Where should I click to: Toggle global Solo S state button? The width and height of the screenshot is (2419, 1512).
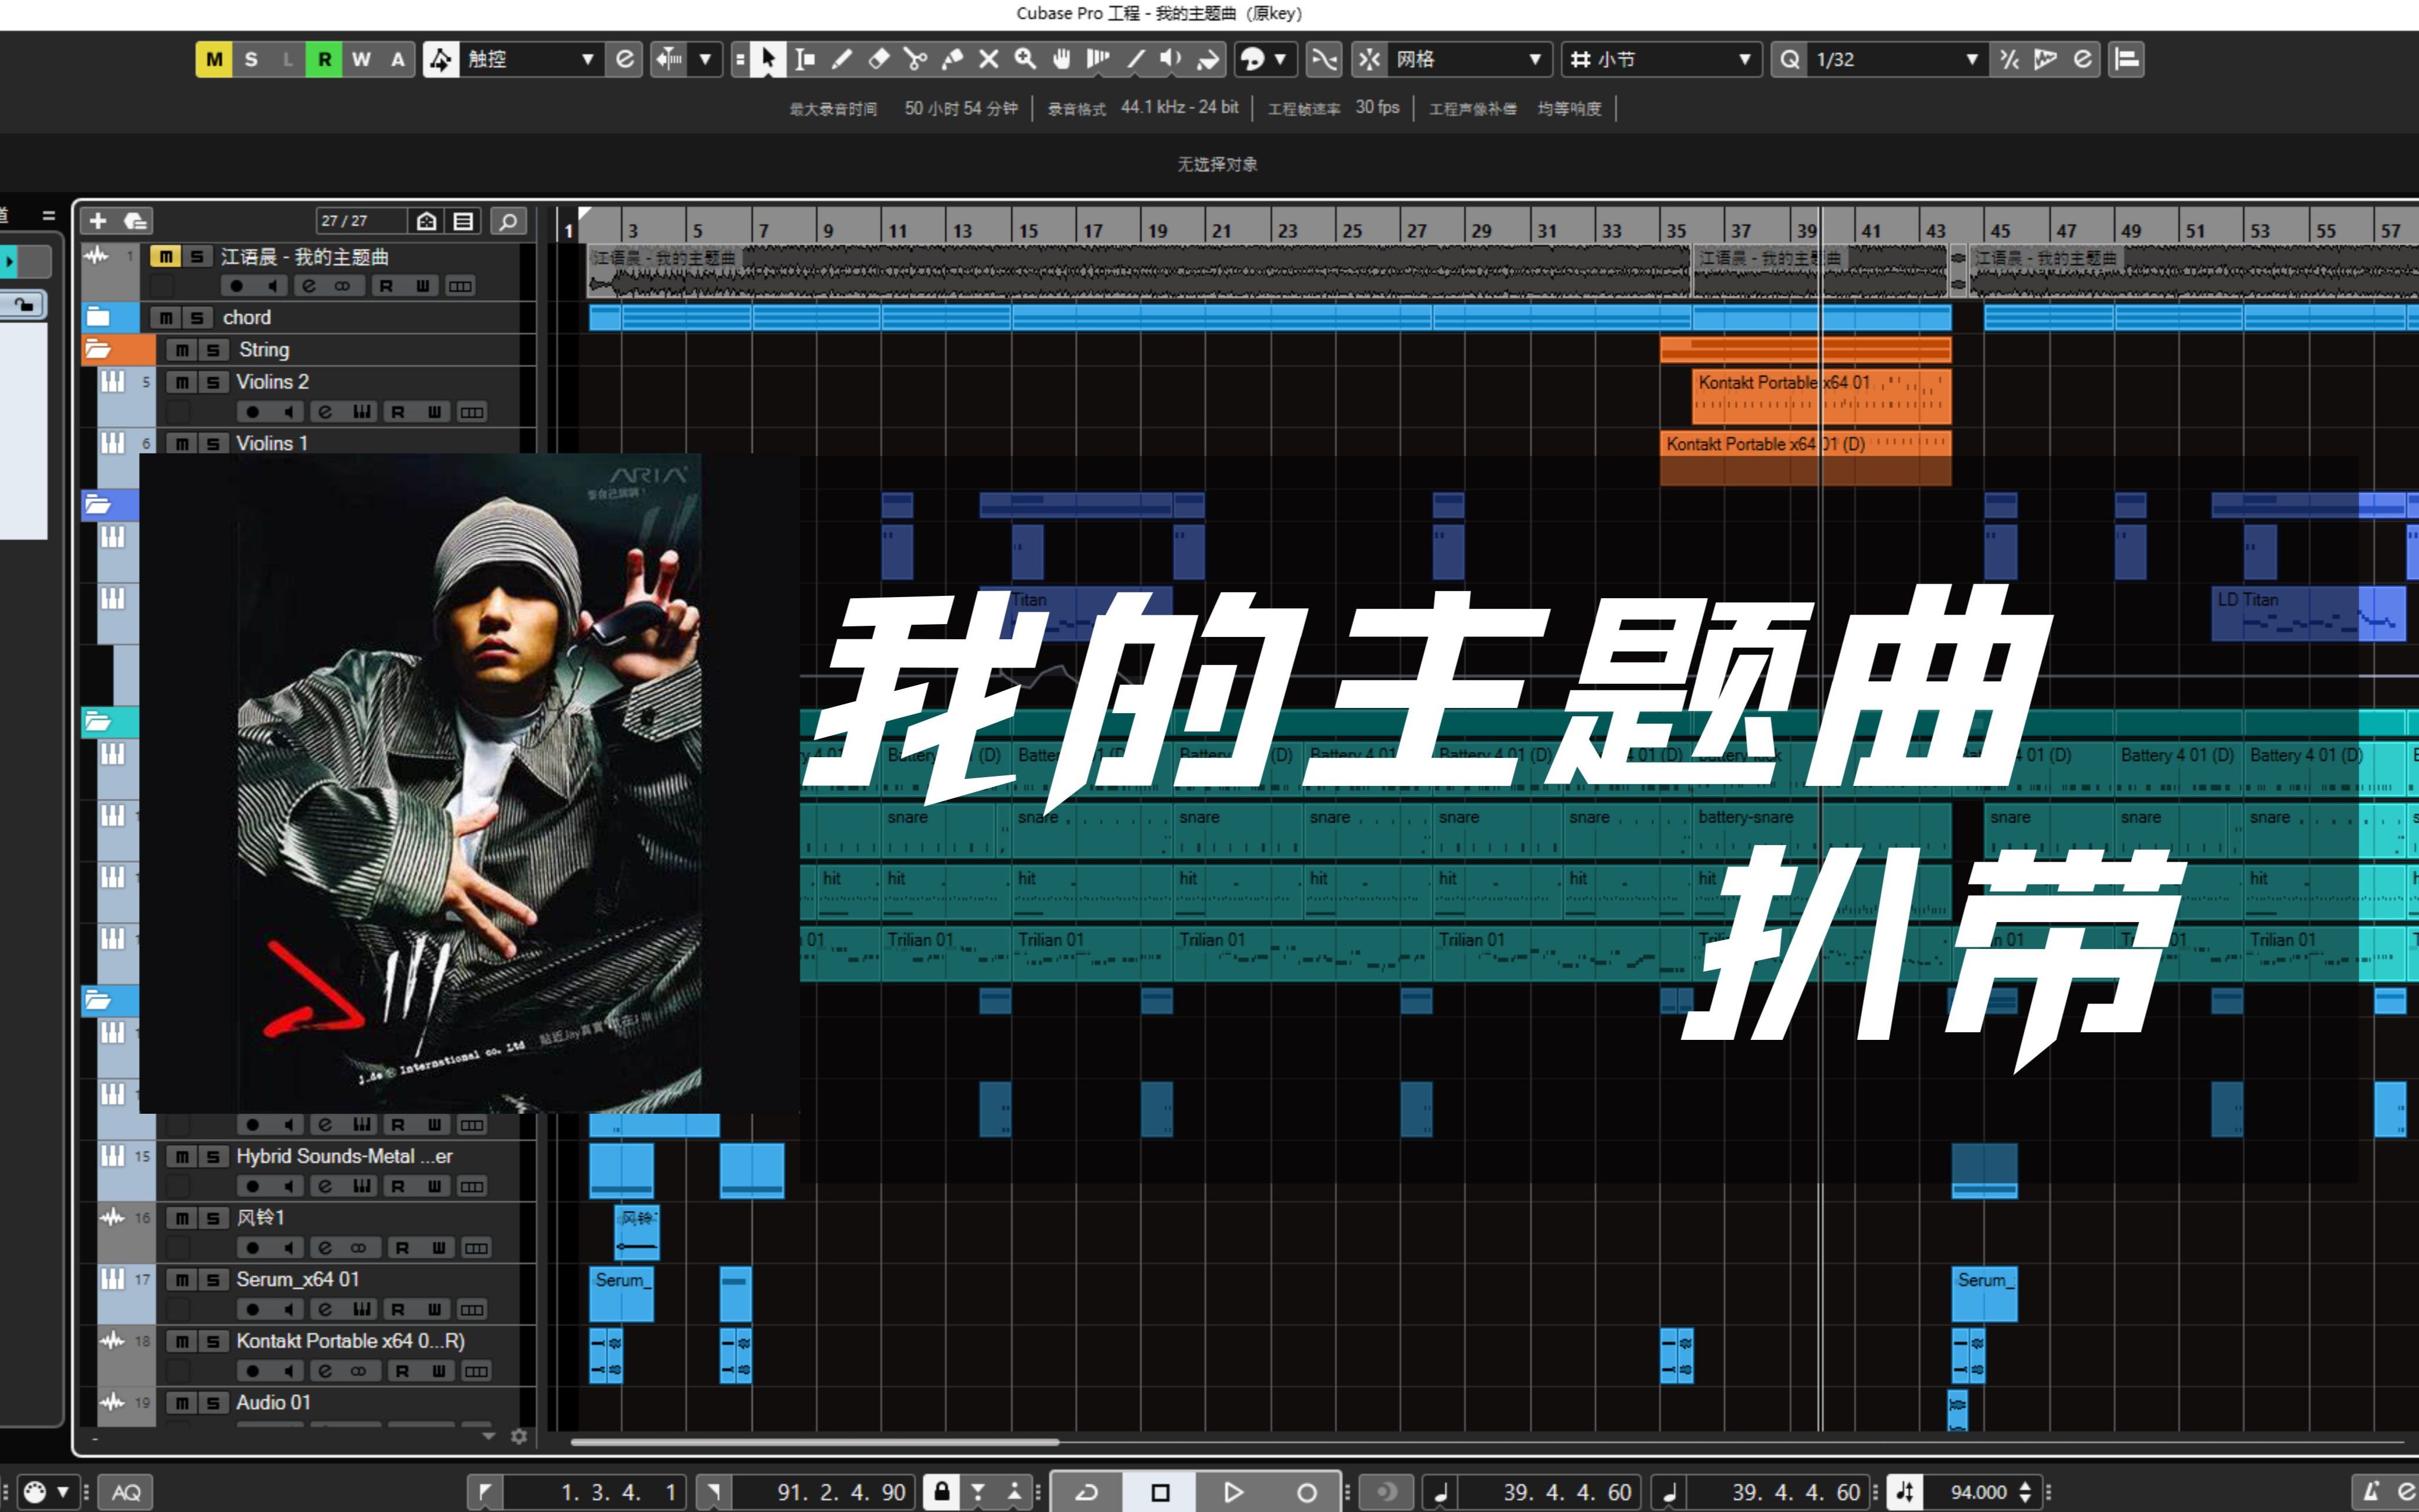point(251,59)
